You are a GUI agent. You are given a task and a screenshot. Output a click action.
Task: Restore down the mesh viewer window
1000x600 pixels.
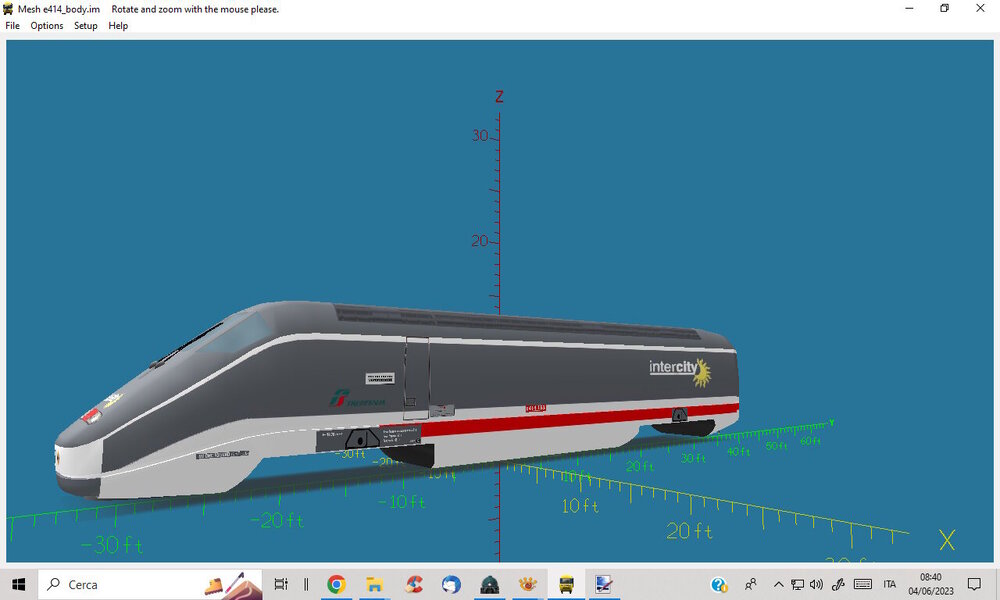click(945, 8)
